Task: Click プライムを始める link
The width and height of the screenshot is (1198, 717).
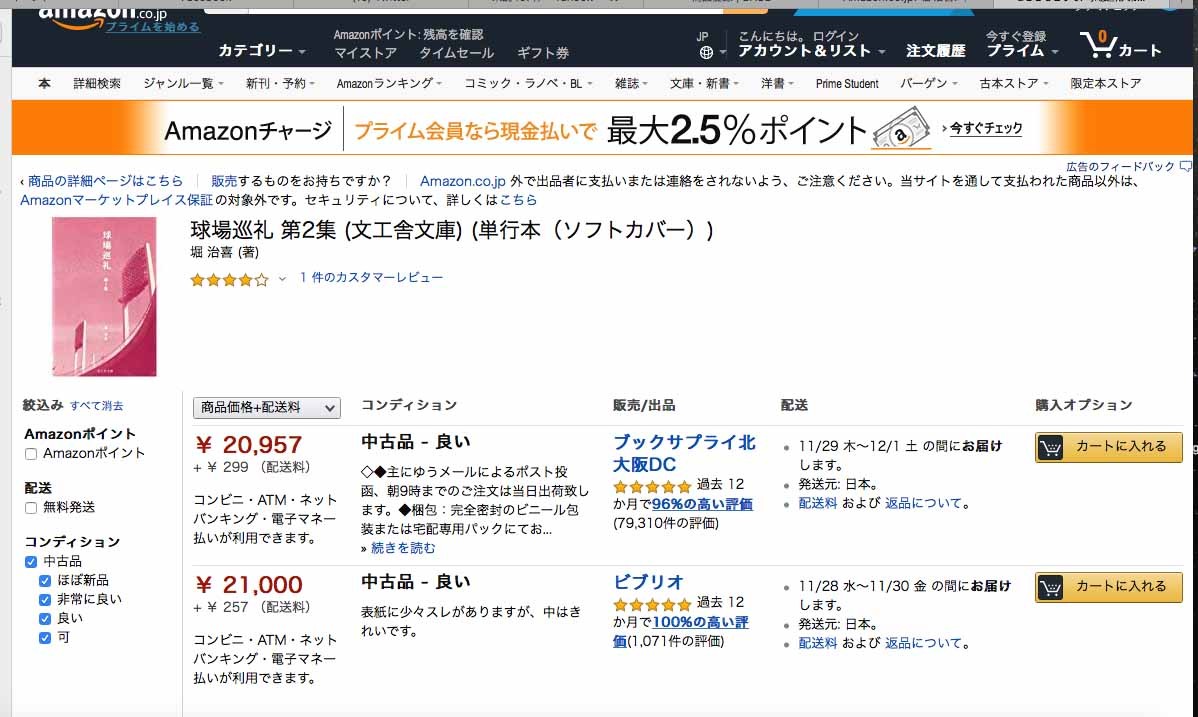Action: [153, 27]
